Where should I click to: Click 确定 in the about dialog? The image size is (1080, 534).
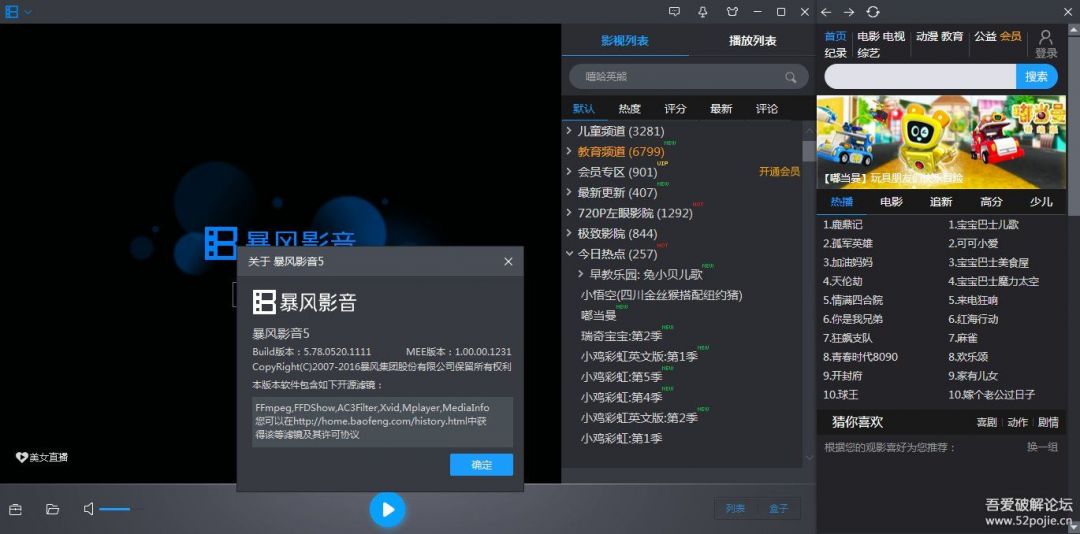tap(481, 465)
